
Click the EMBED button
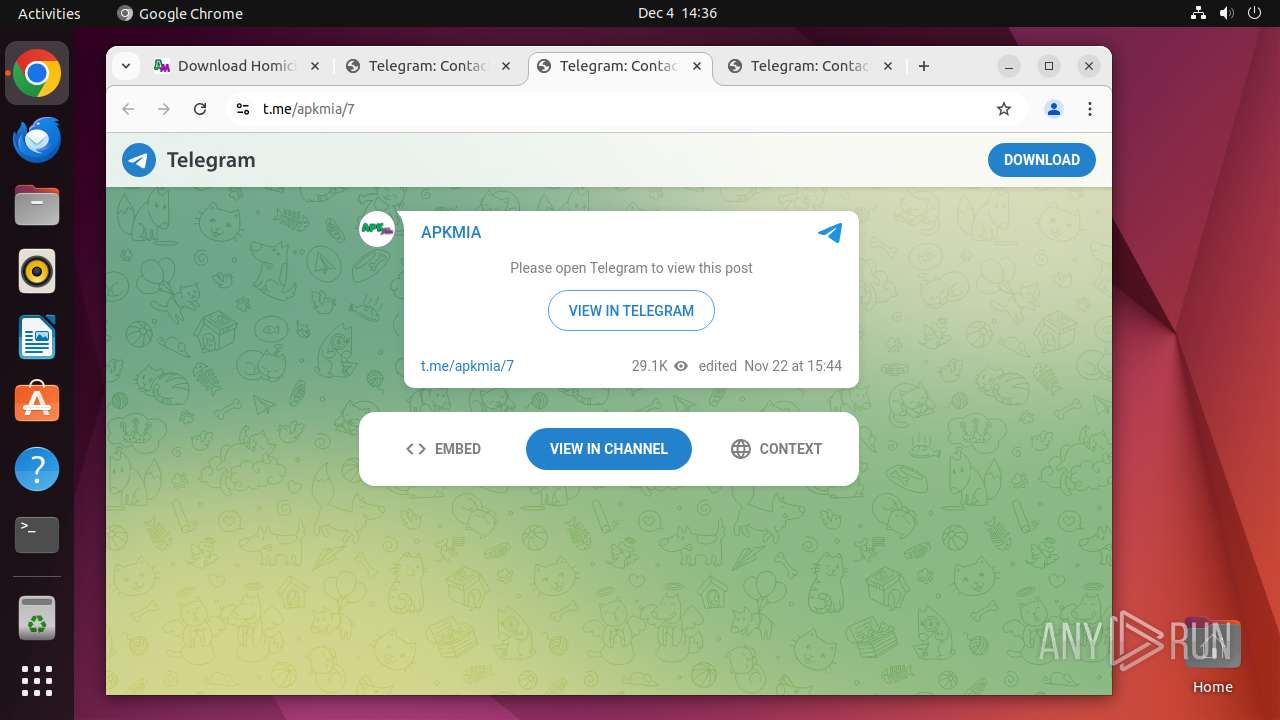443,449
